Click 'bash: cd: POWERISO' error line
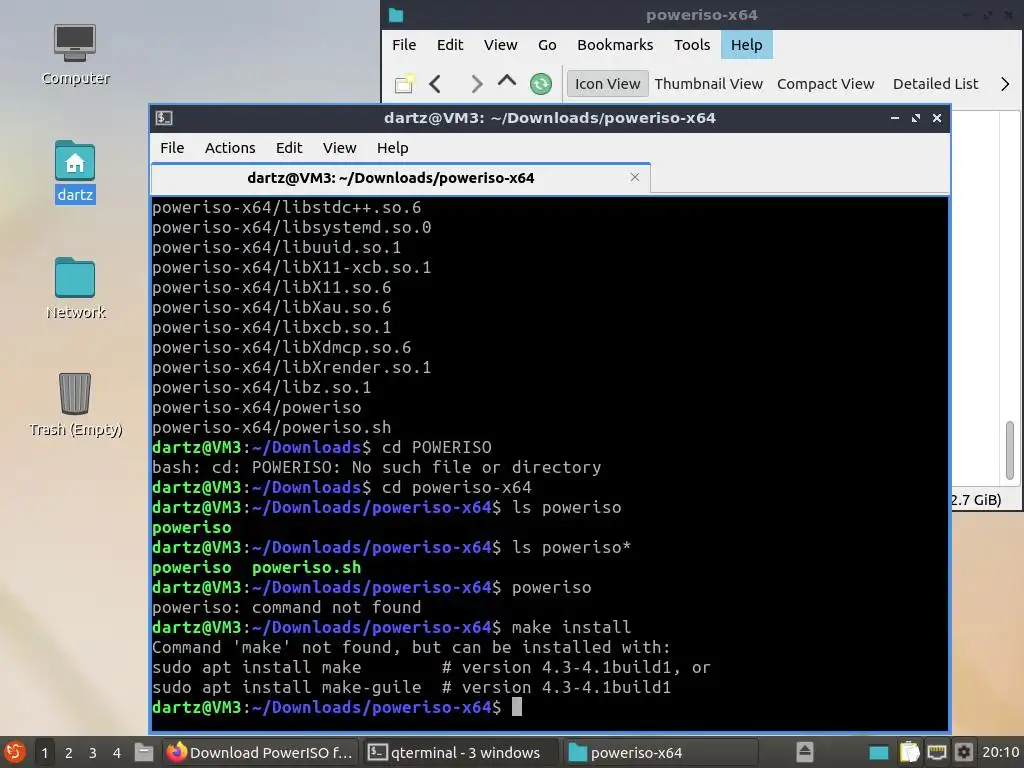Screen dimensions: 1024x768 coord(376,468)
